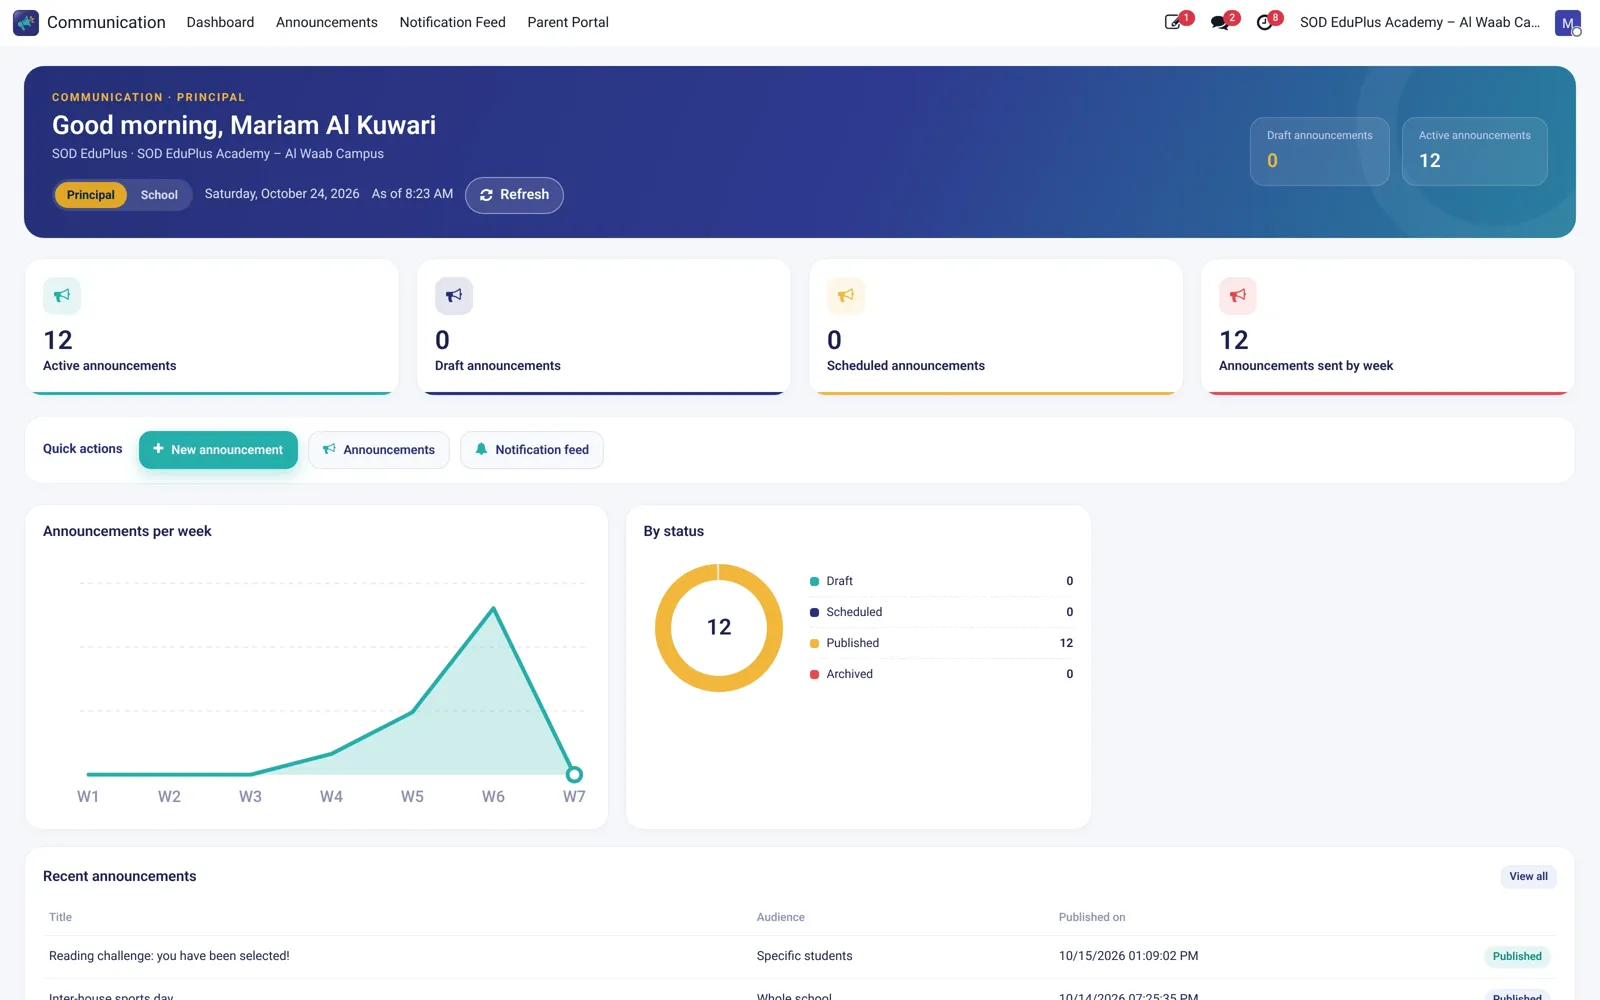Click the '10/15/2026 01:09:02 PM' date cell
The image size is (1600, 1000).
click(x=1128, y=956)
